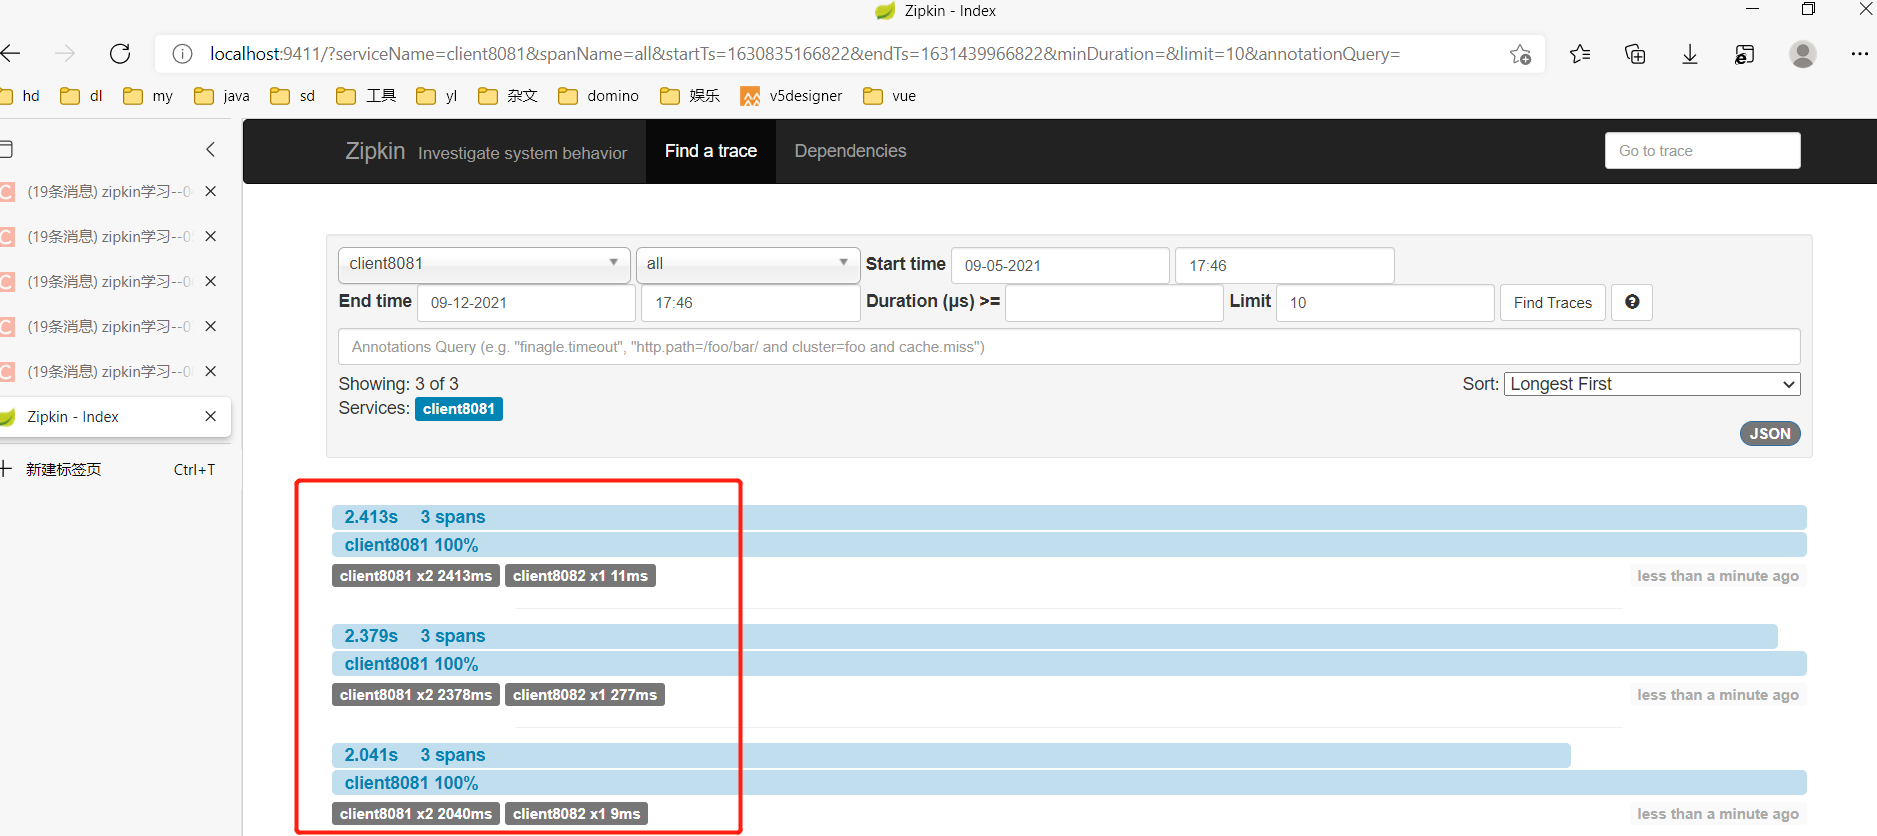This screenshot has height=836, width=1877.
Task: Open the favorites list icon
Action: point(1580,54)
